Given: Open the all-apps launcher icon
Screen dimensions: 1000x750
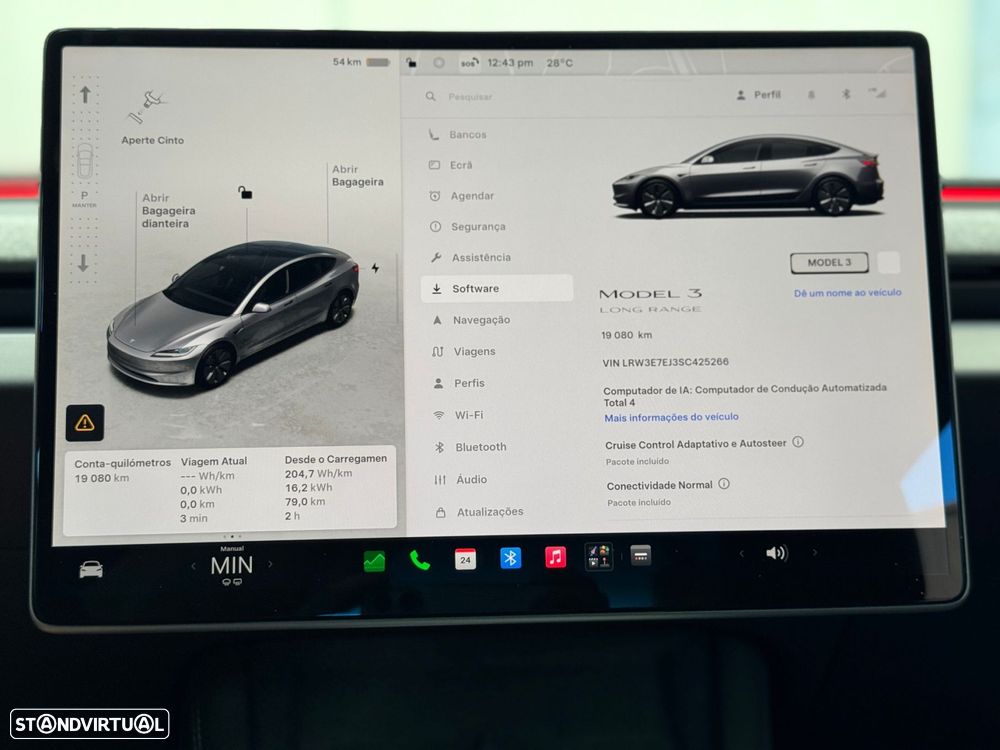Looking at the screenshot, I should pyautogui.click(x=640, y=555).
